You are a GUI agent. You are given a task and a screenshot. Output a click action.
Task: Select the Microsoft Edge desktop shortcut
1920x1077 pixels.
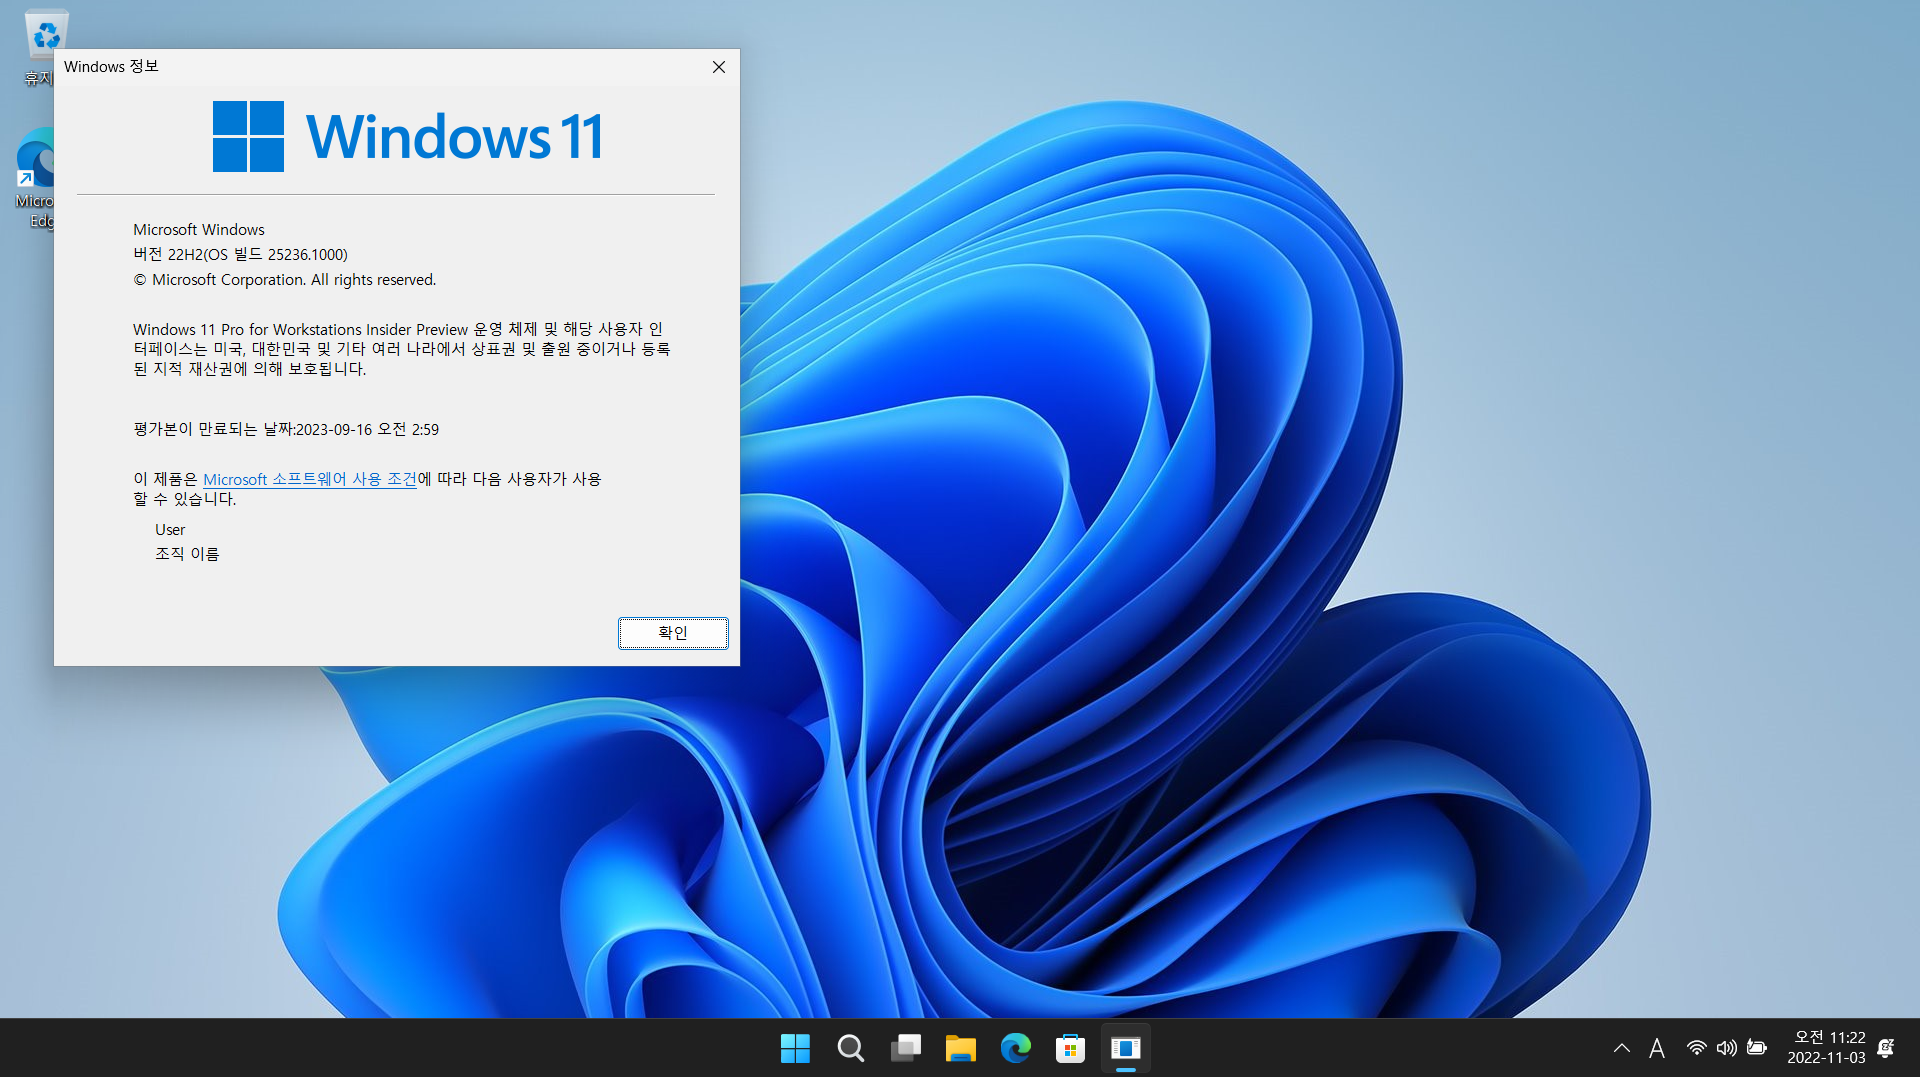[36, 179]
